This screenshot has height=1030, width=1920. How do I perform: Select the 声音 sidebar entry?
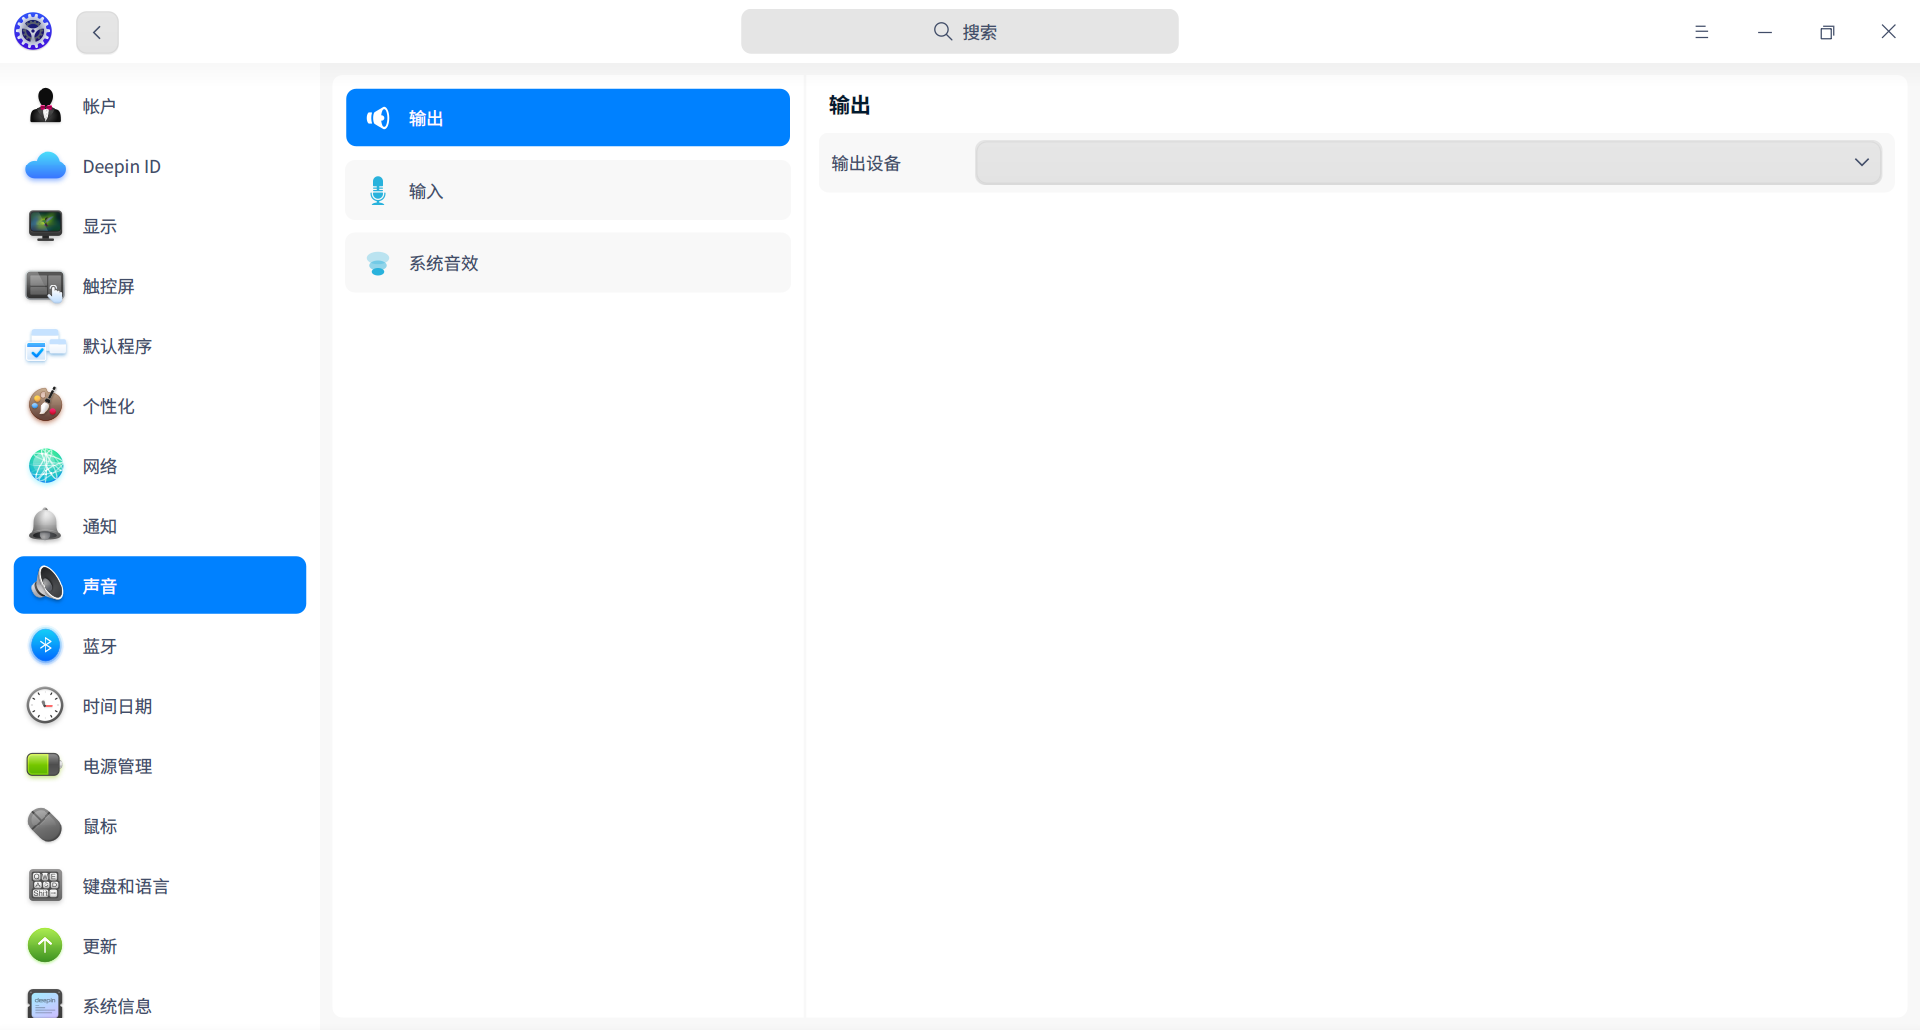tap(160, 585)
